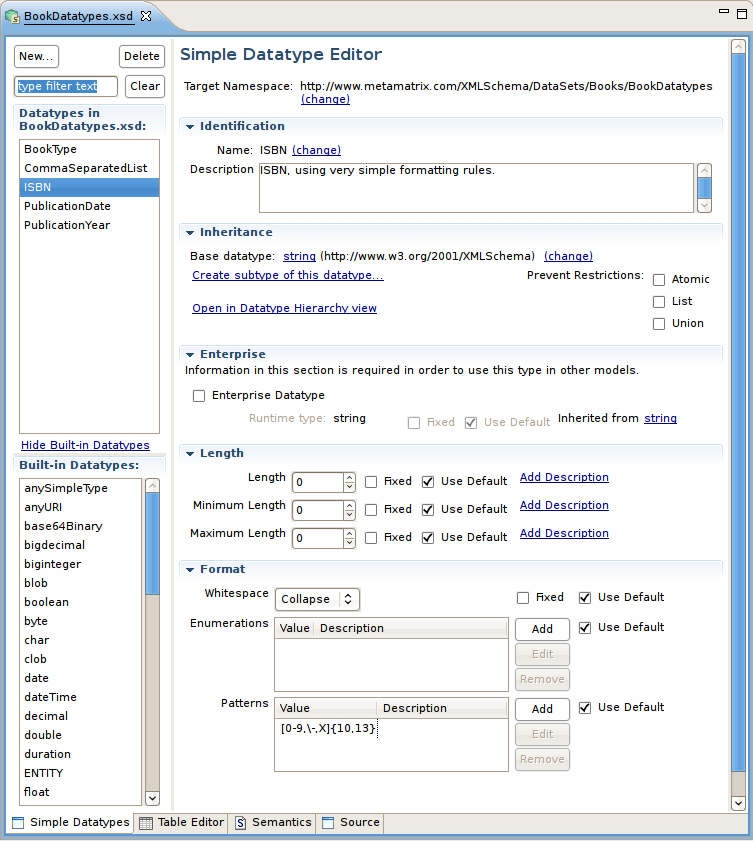The height and width of the screenshot is (841, 753).
Task: Maximize the editor pane
Action: (x=742, y=14)
